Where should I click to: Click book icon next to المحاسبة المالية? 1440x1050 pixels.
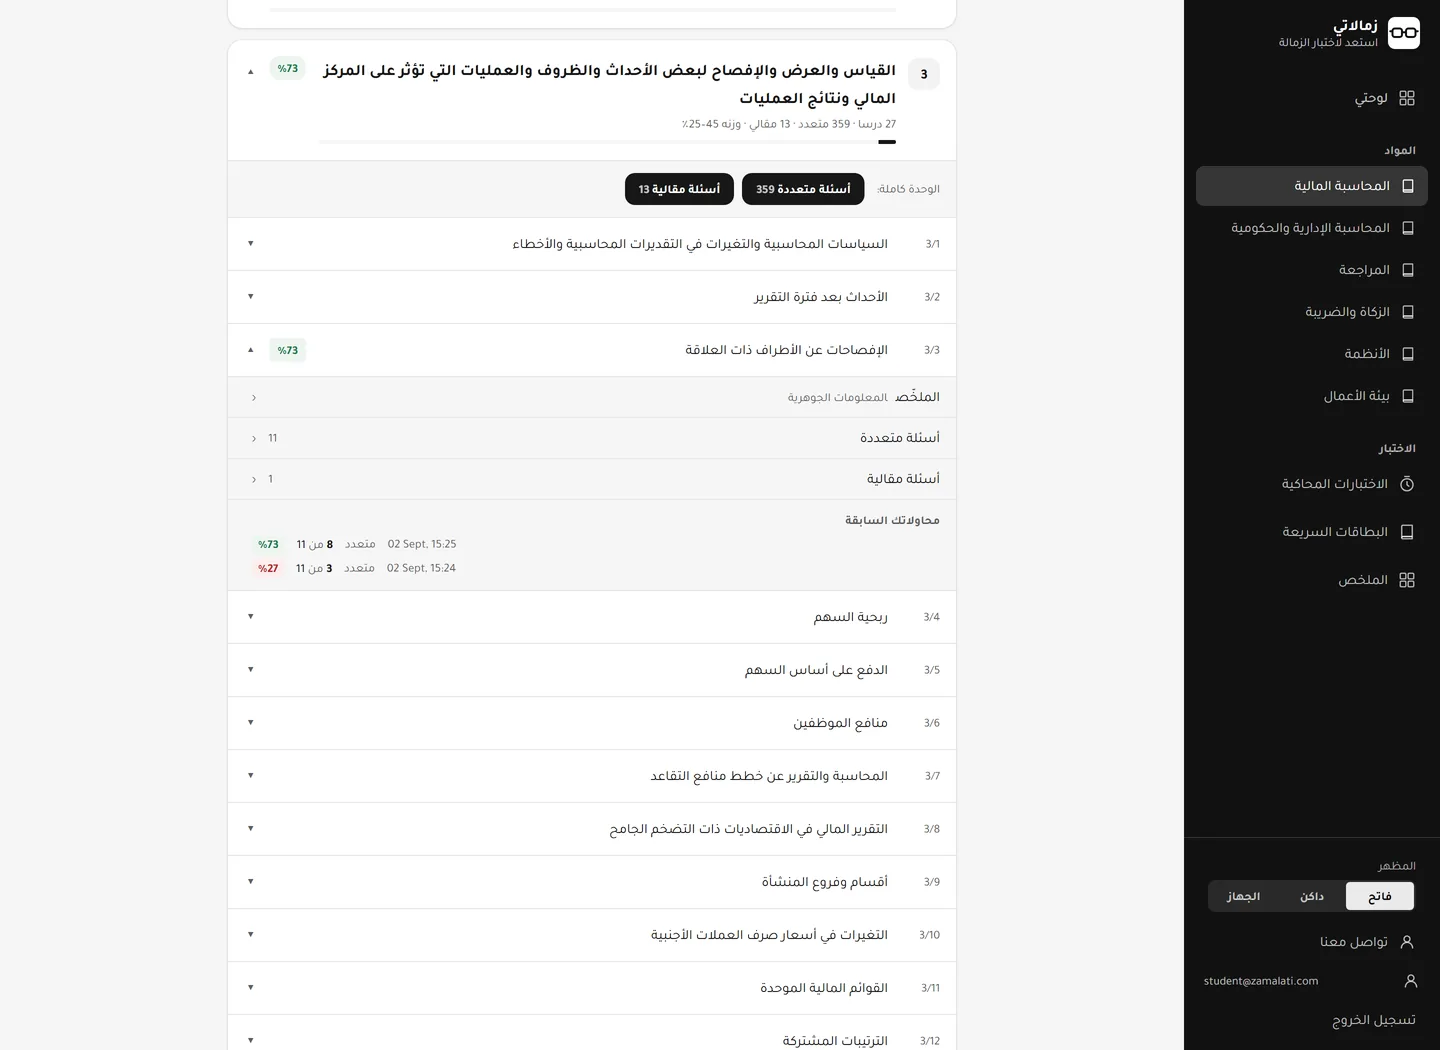pos(1408,186)
